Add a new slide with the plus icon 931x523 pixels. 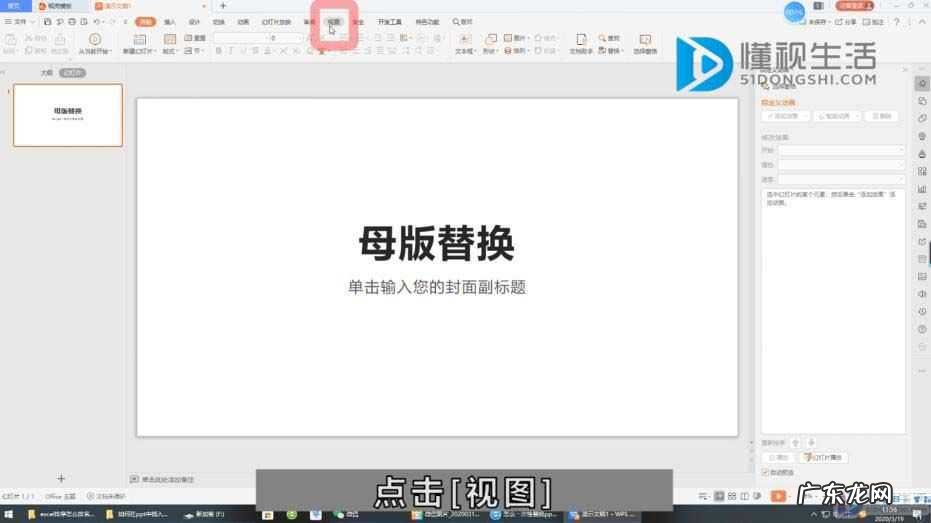click(61, 478)
